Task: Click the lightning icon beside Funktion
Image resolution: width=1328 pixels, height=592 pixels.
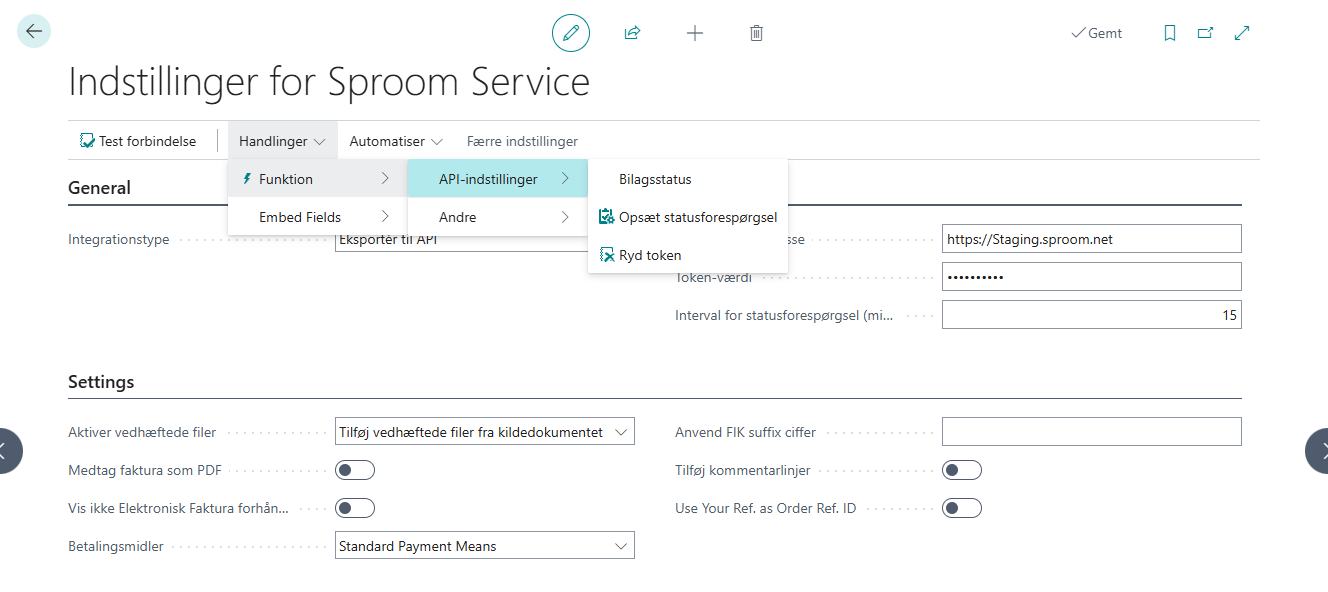Action: pos(247,179)
